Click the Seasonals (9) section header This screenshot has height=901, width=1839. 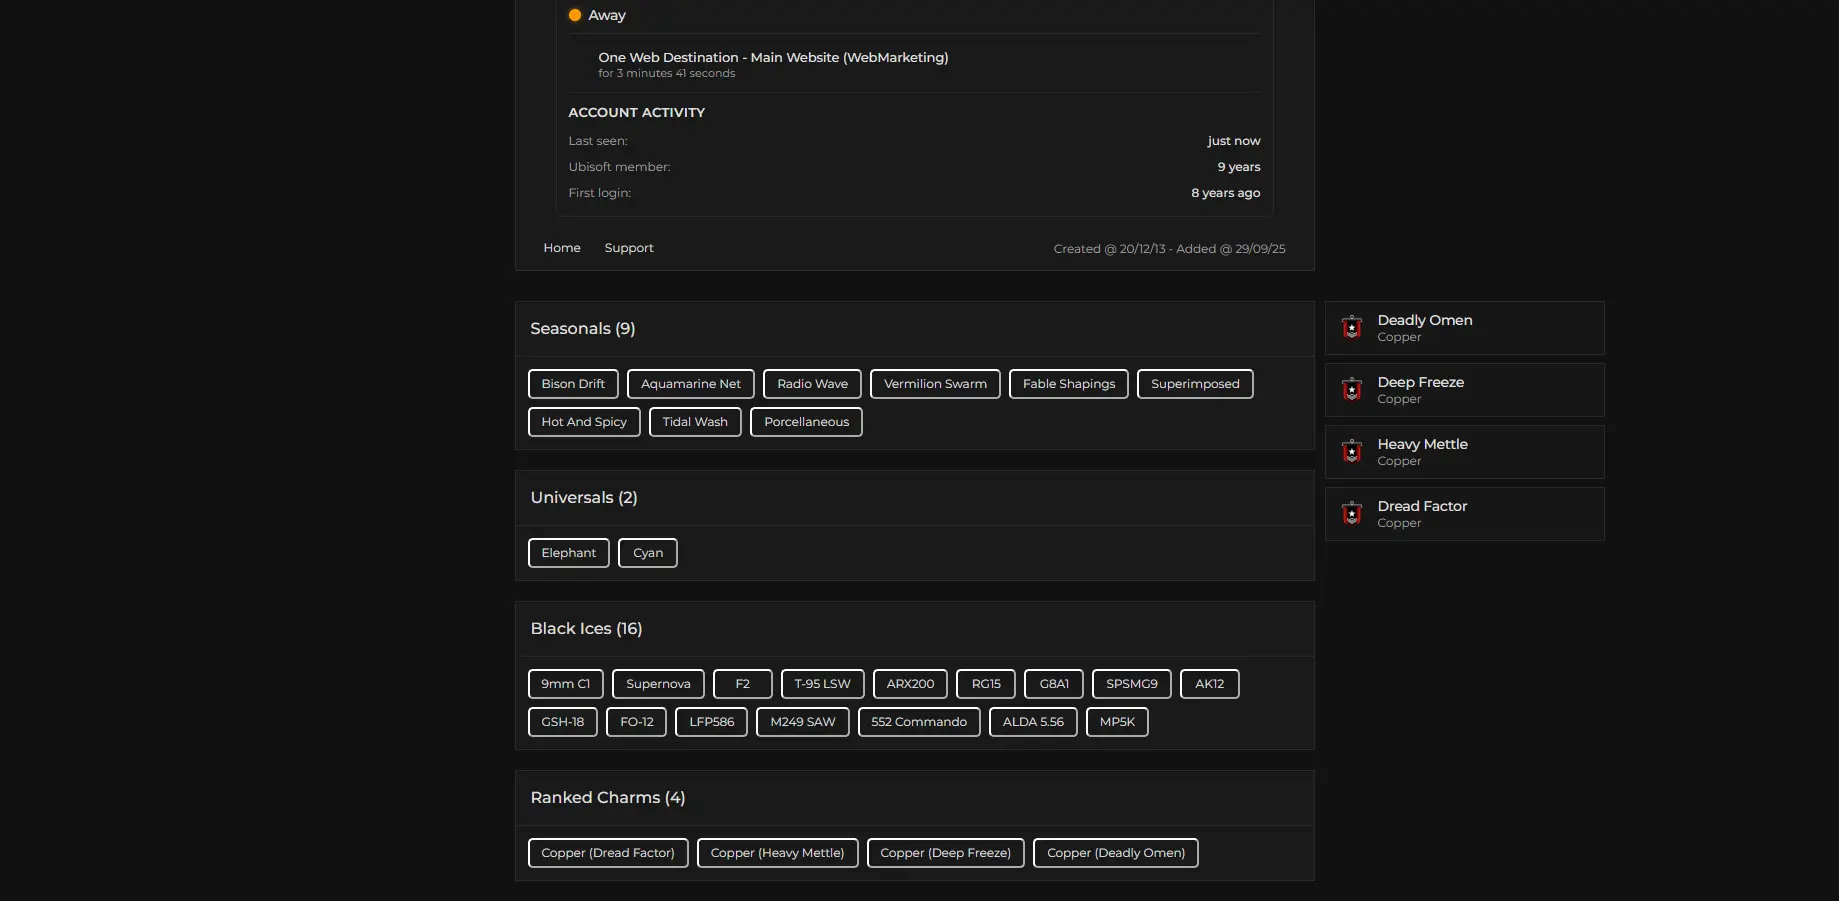click(582, 329)
